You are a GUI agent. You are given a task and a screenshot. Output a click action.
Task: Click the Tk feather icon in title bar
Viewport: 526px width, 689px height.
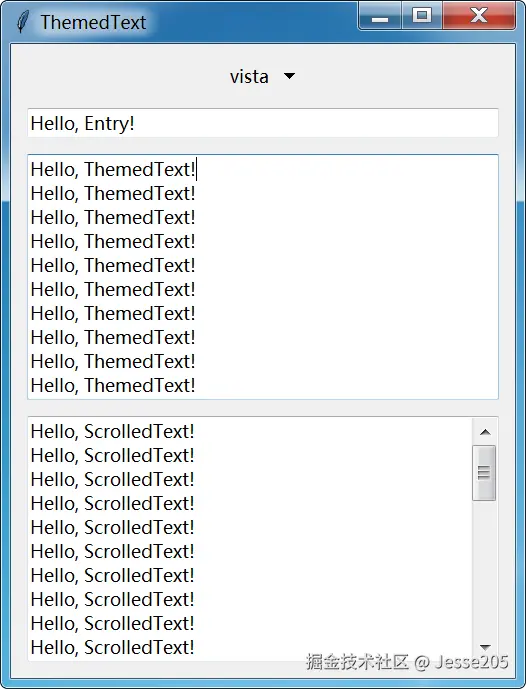23,22
